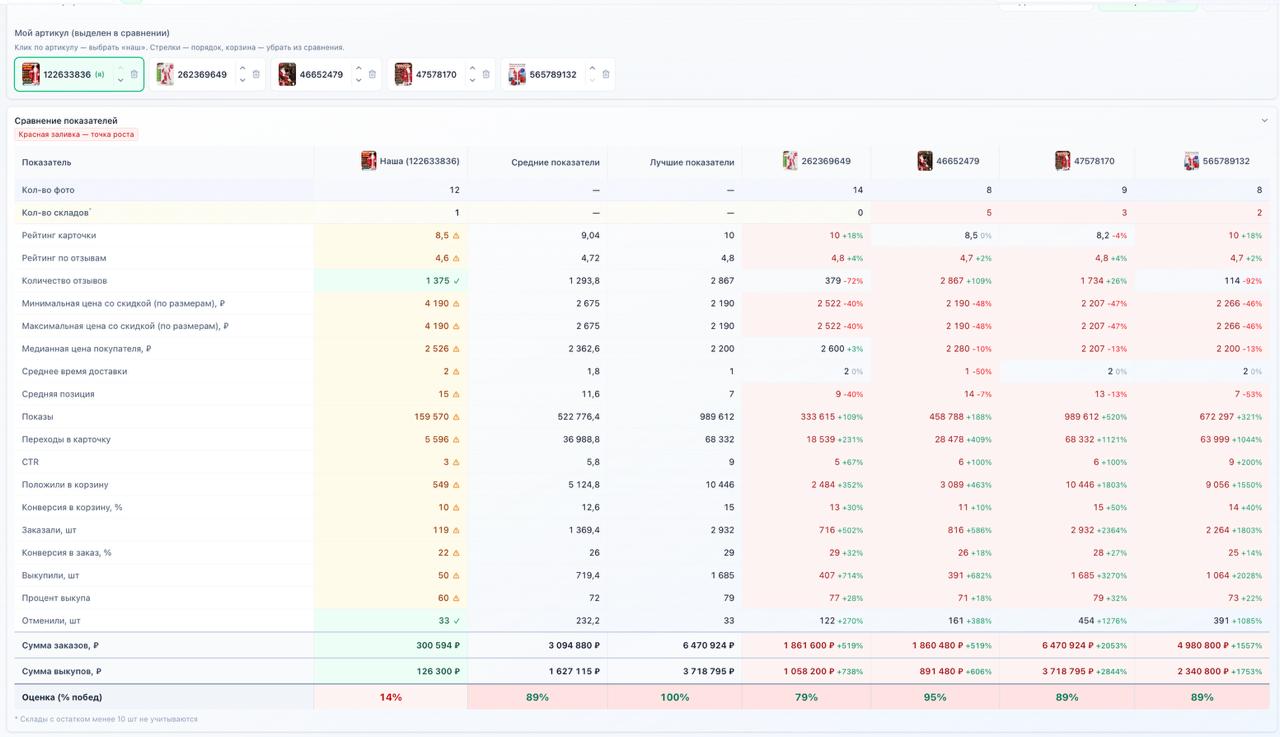1280x737 pixels.
Task: Remove article 47578170 via trash icon
Action: (x=486, y=74)
